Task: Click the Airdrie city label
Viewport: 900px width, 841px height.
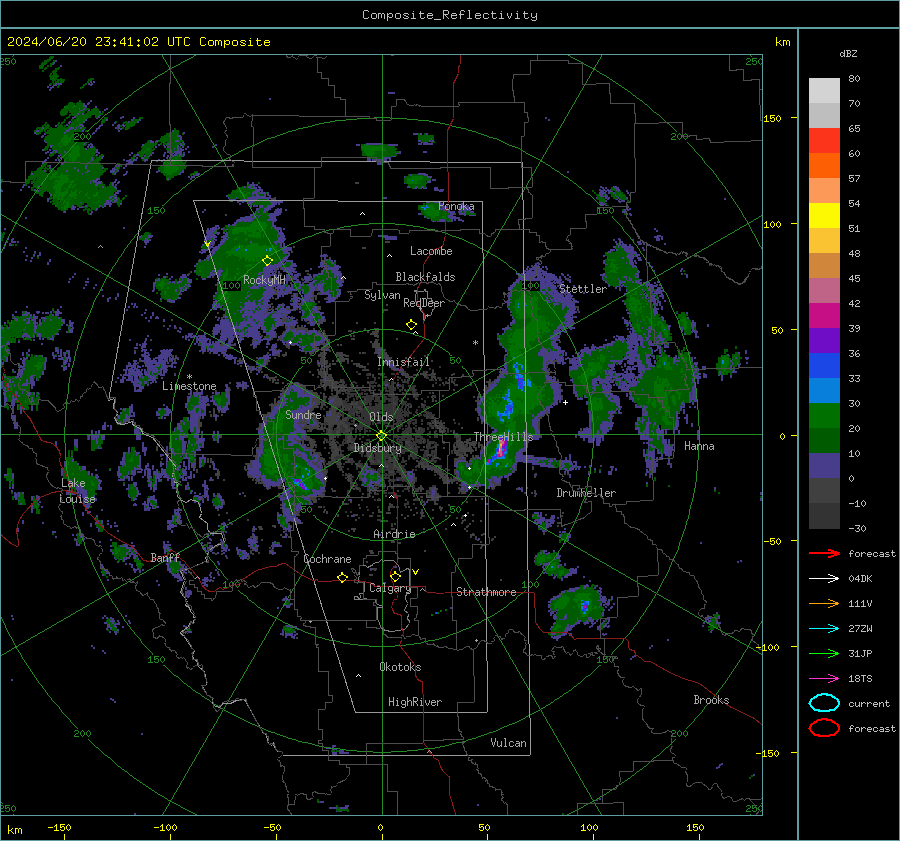Action: coord(394,534)
